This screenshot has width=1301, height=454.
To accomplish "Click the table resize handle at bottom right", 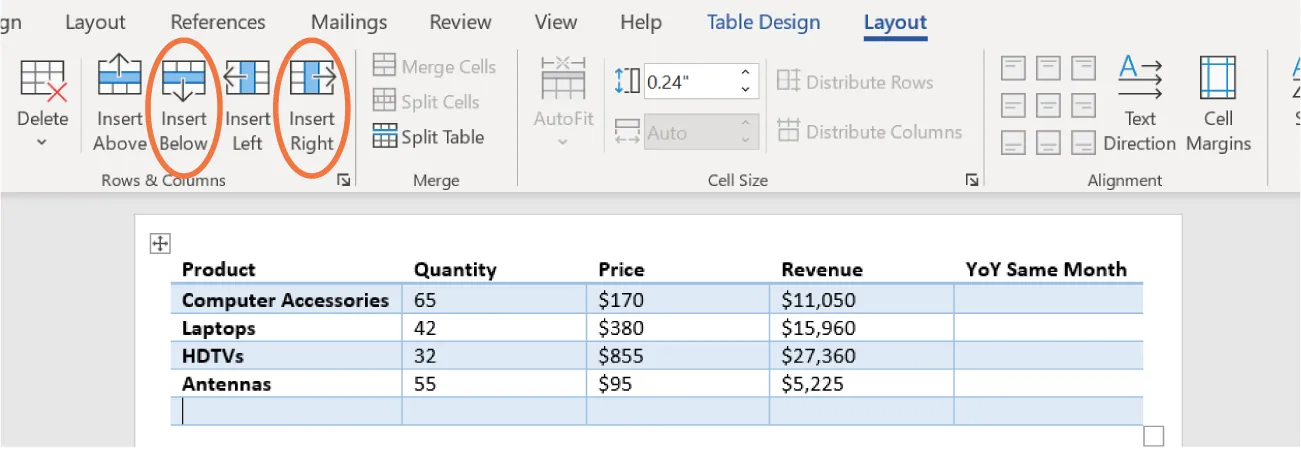I will click(1153, 436).
